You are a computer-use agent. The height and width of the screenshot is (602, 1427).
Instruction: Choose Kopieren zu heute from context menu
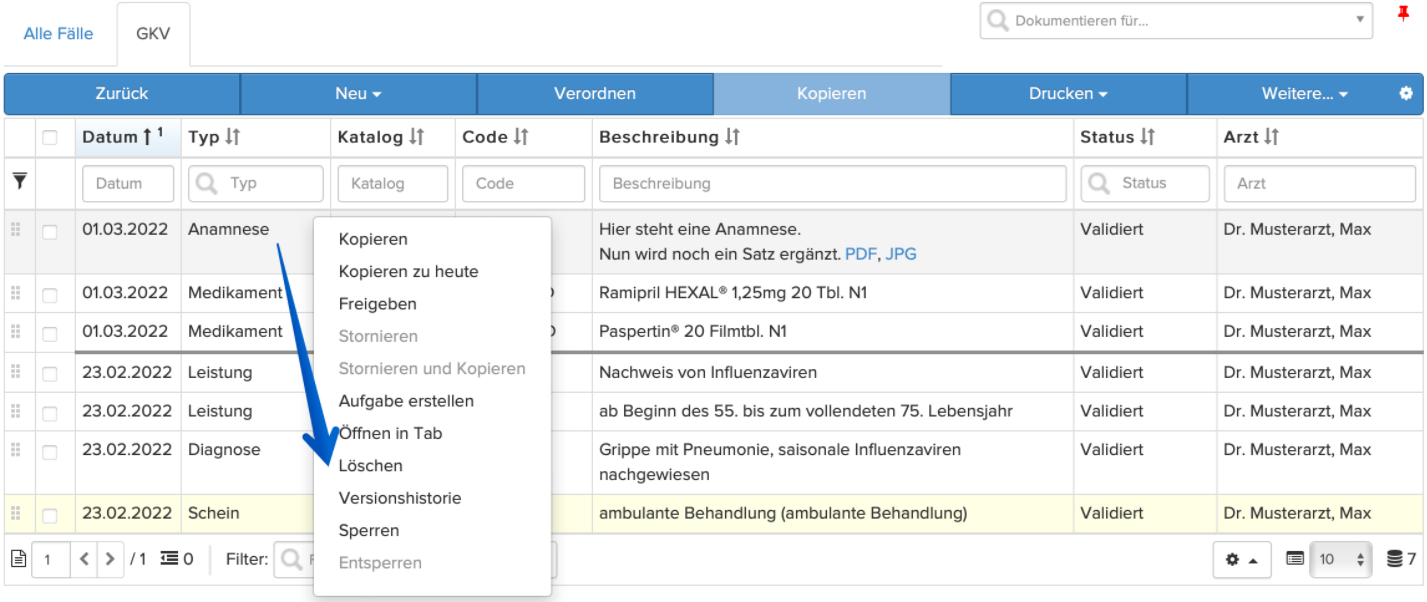(408, 271)
